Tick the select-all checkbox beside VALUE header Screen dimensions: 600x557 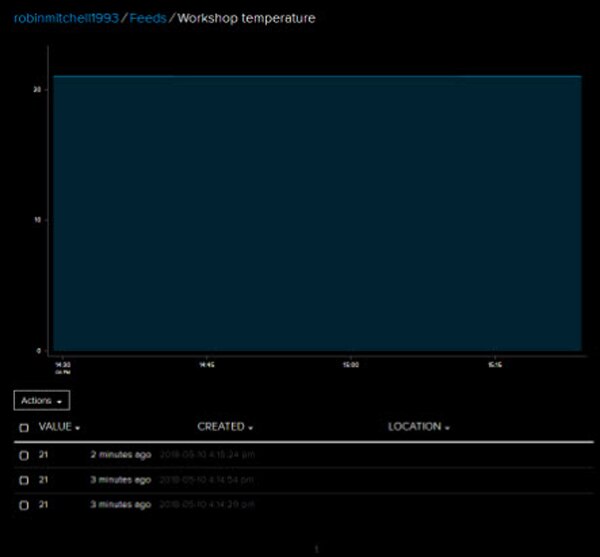tap(24, 427)
